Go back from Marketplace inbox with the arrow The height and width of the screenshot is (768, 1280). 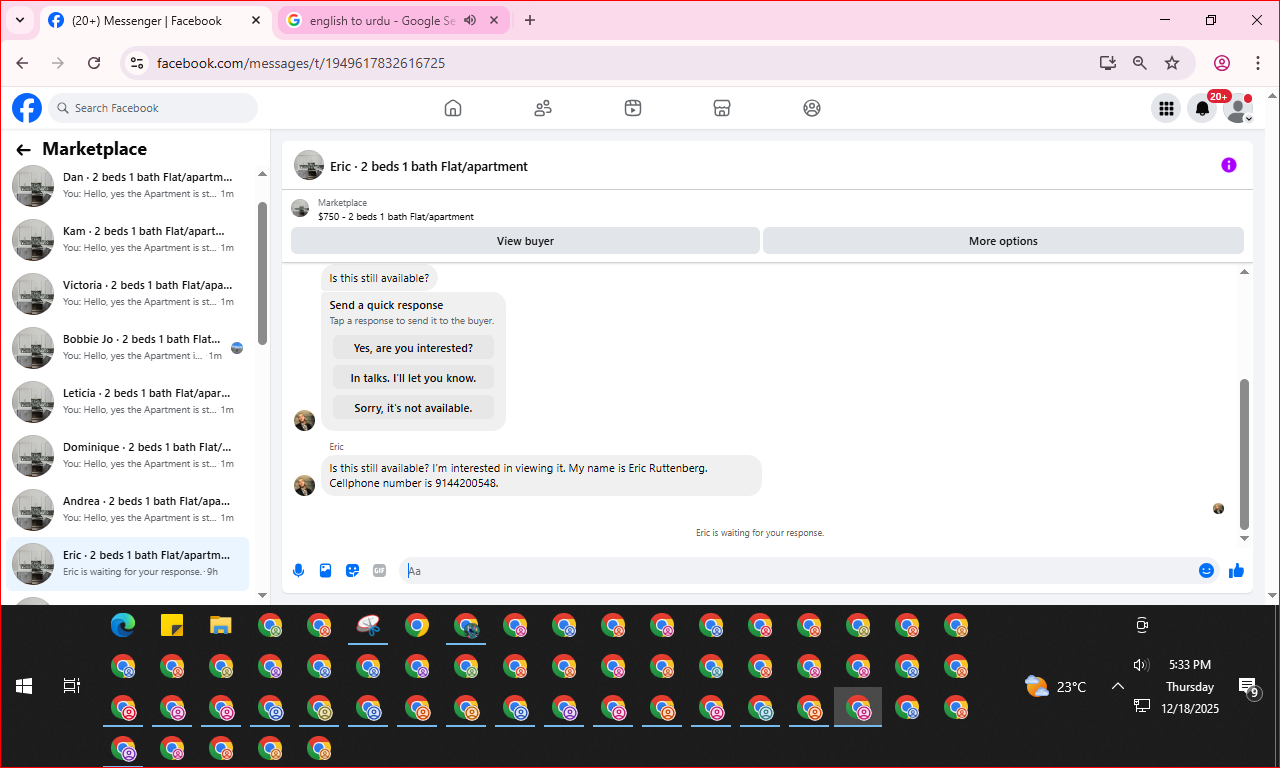(x=23, y=150)
